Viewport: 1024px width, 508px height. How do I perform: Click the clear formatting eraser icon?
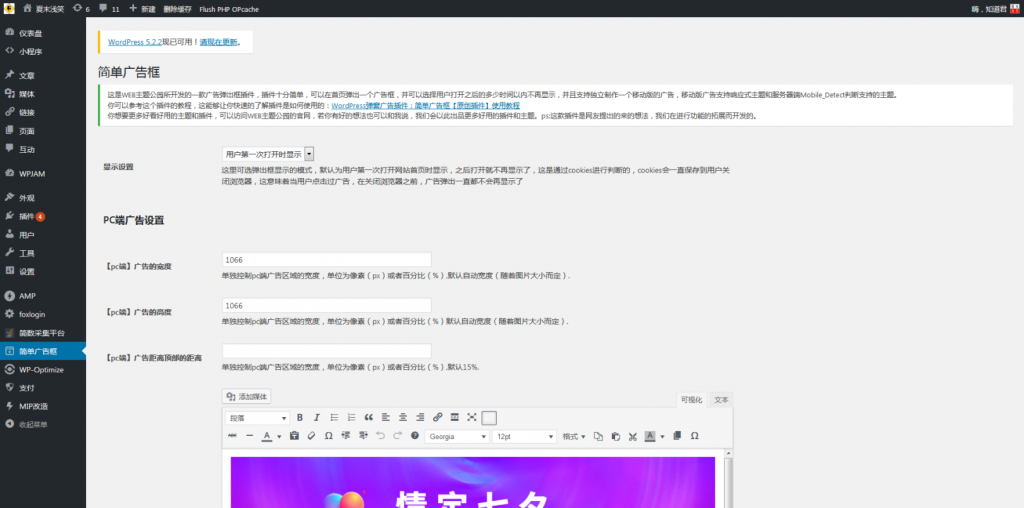311,436
